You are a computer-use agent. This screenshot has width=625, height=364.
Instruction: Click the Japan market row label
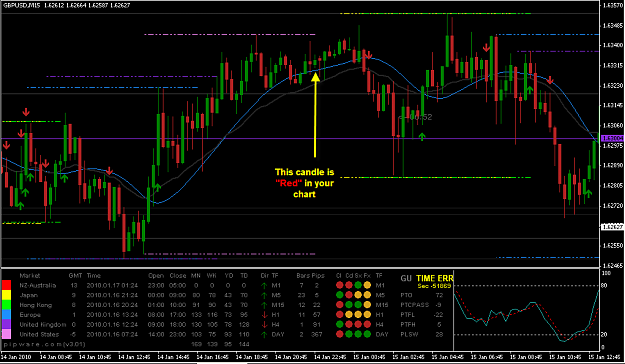29,295
